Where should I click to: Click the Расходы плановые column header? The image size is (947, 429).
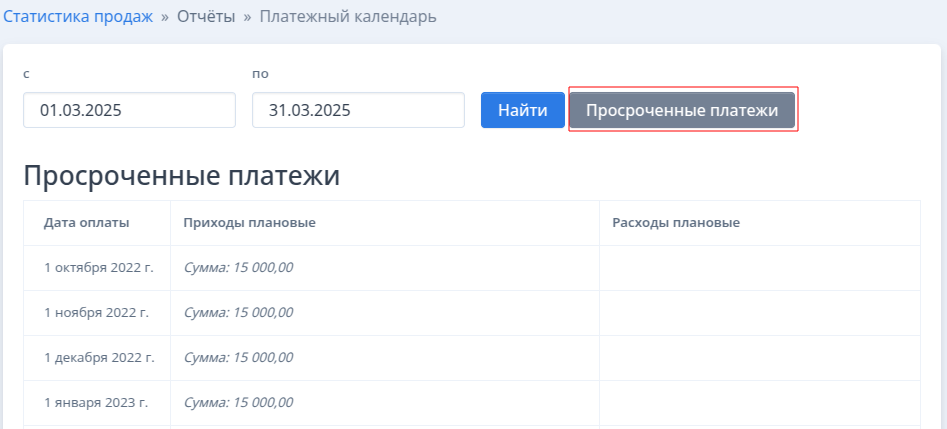pyautogui.click(x=676, y=223)
